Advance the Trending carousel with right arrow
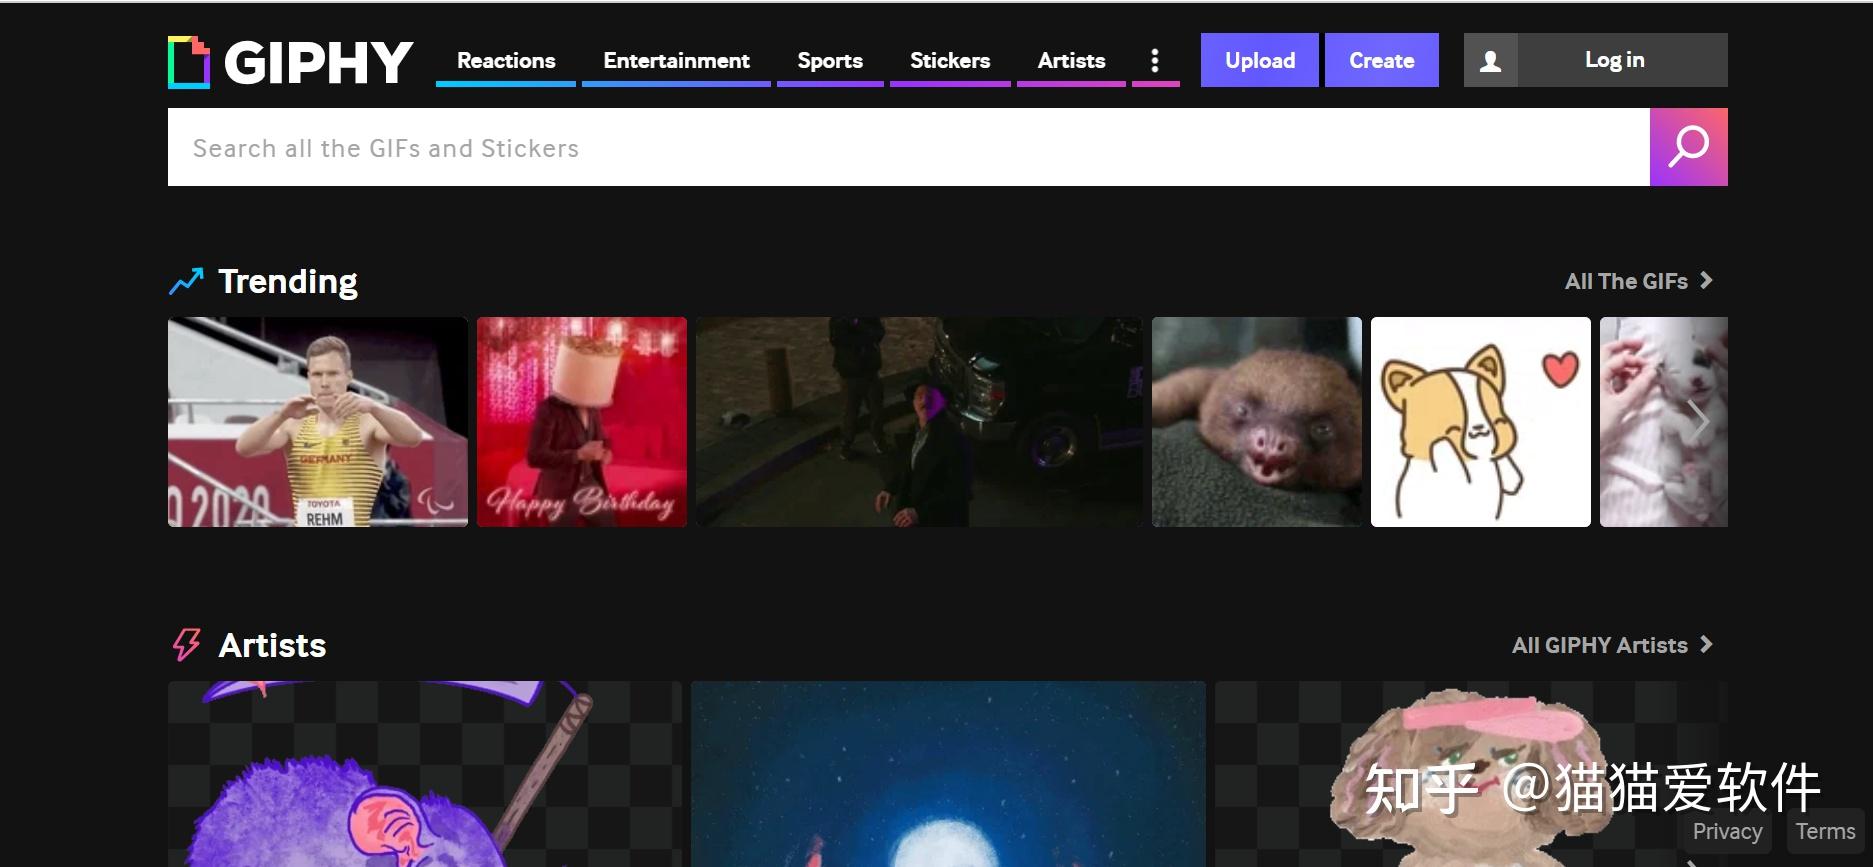Image resolution: width=1873 pixels, height=867 pixels. click(x=1698, y=421)
